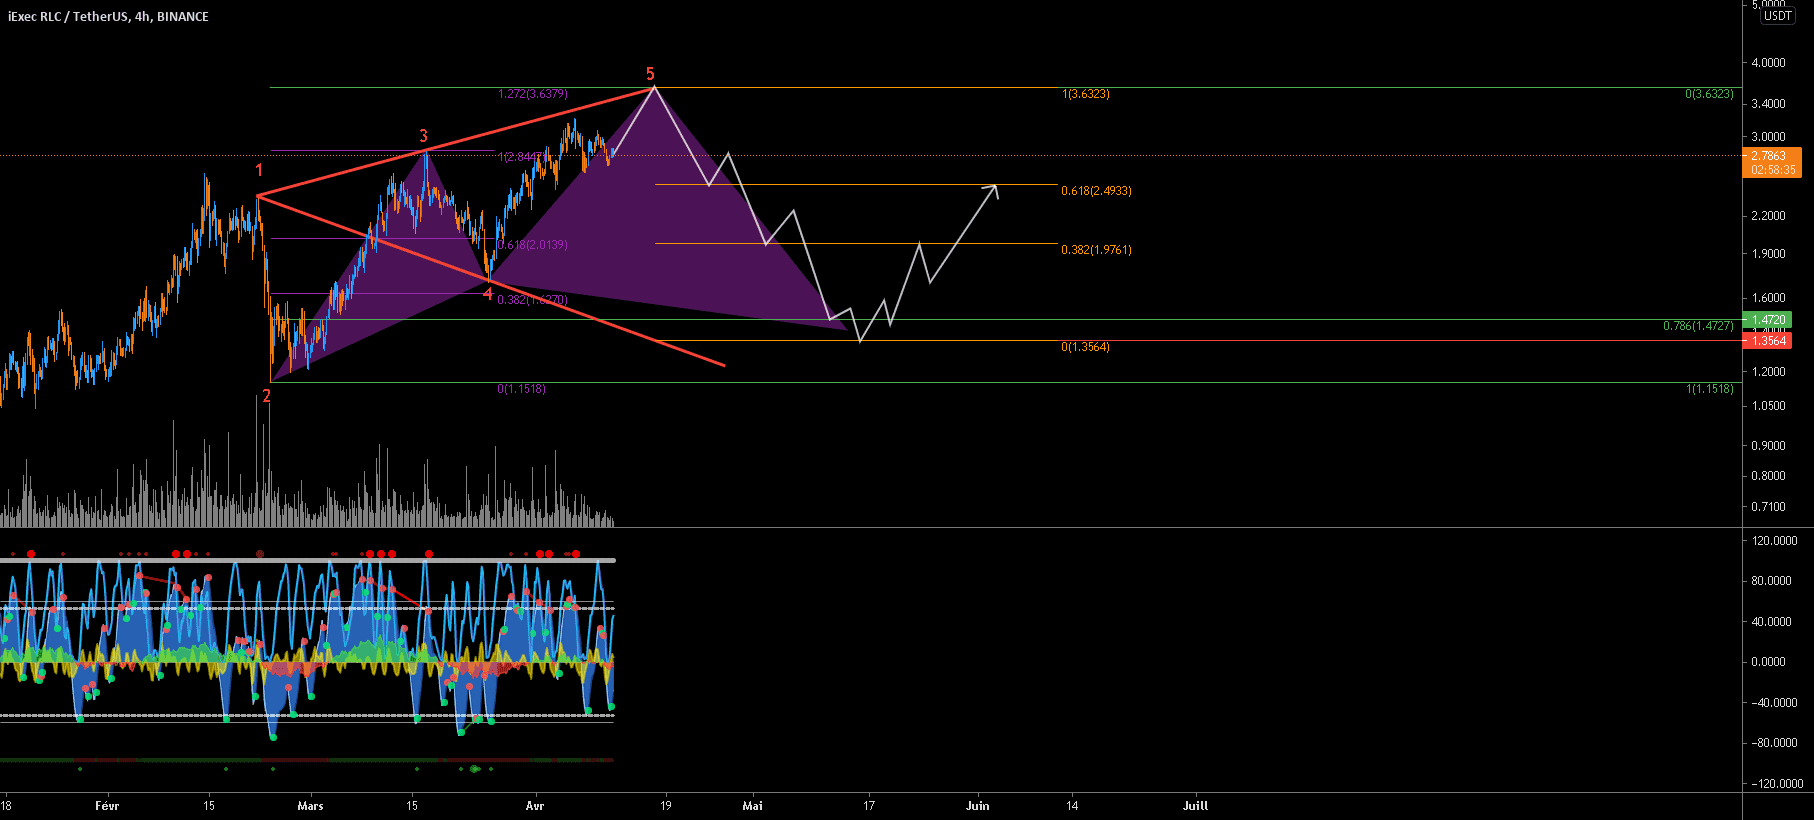This screenshot has height=820, width=1814.
Task: Click the 0.9000 price scale value
Action: pos(1768,446)
